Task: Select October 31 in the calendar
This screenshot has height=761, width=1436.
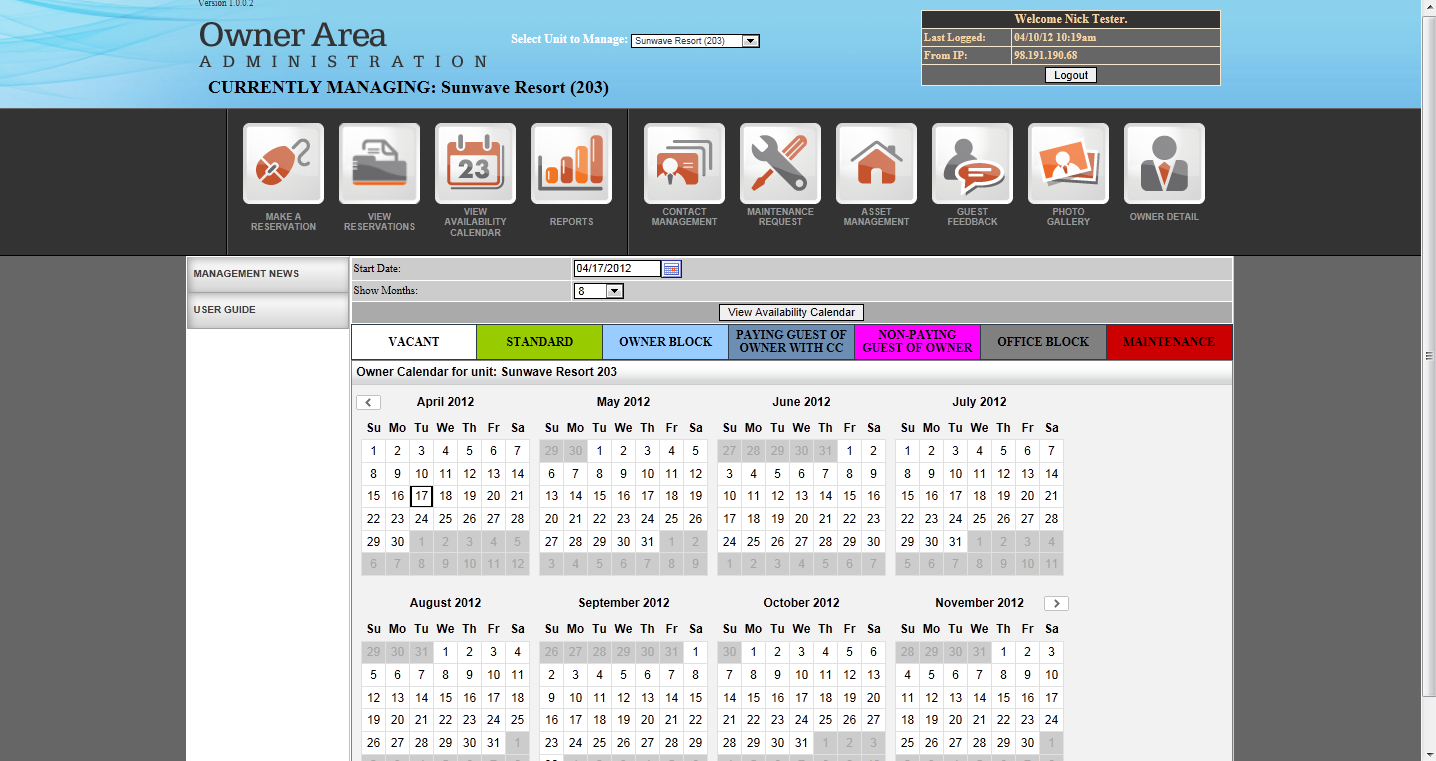Action: (802, 743)
